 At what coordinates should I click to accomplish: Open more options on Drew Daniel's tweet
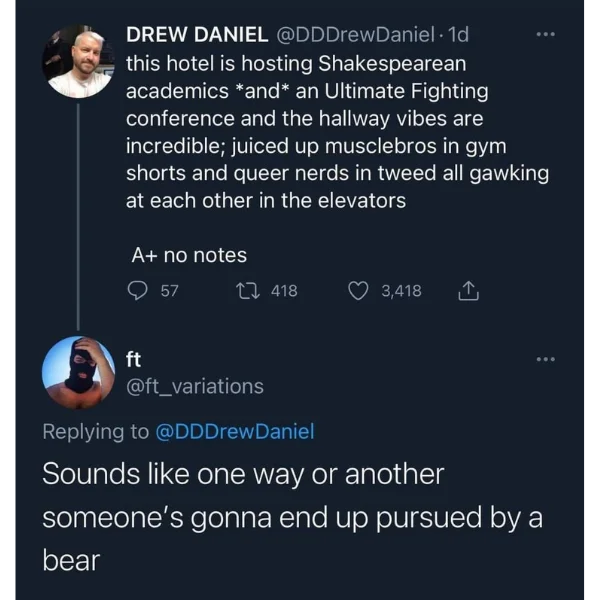point(545,34)
